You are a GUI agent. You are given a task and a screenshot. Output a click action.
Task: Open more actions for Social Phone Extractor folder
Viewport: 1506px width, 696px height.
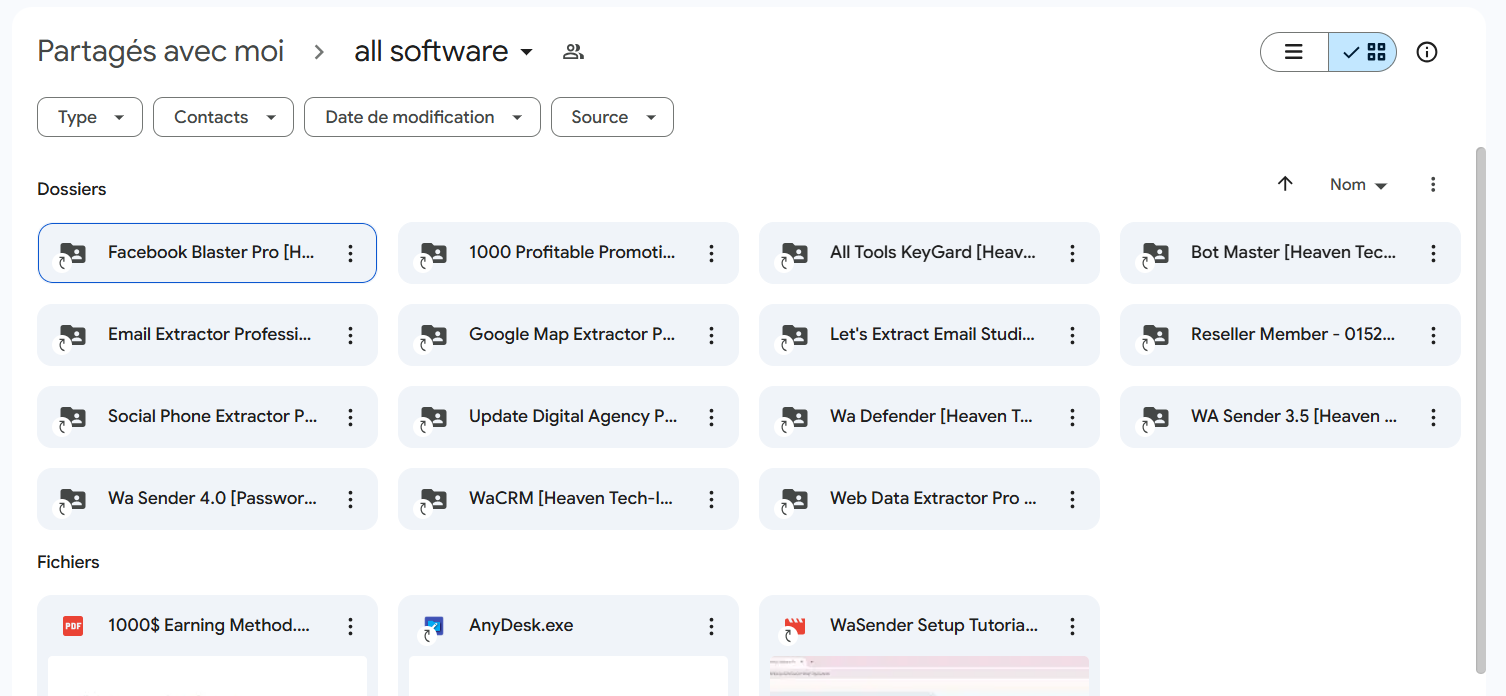click(351, 417)
